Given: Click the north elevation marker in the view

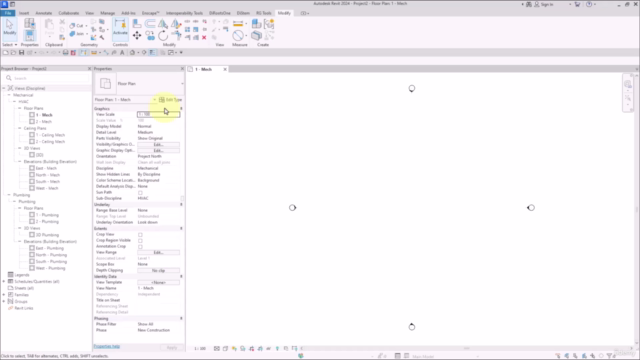Looking at the screenshot, I should pyautogui.click(x=412, y=89).
